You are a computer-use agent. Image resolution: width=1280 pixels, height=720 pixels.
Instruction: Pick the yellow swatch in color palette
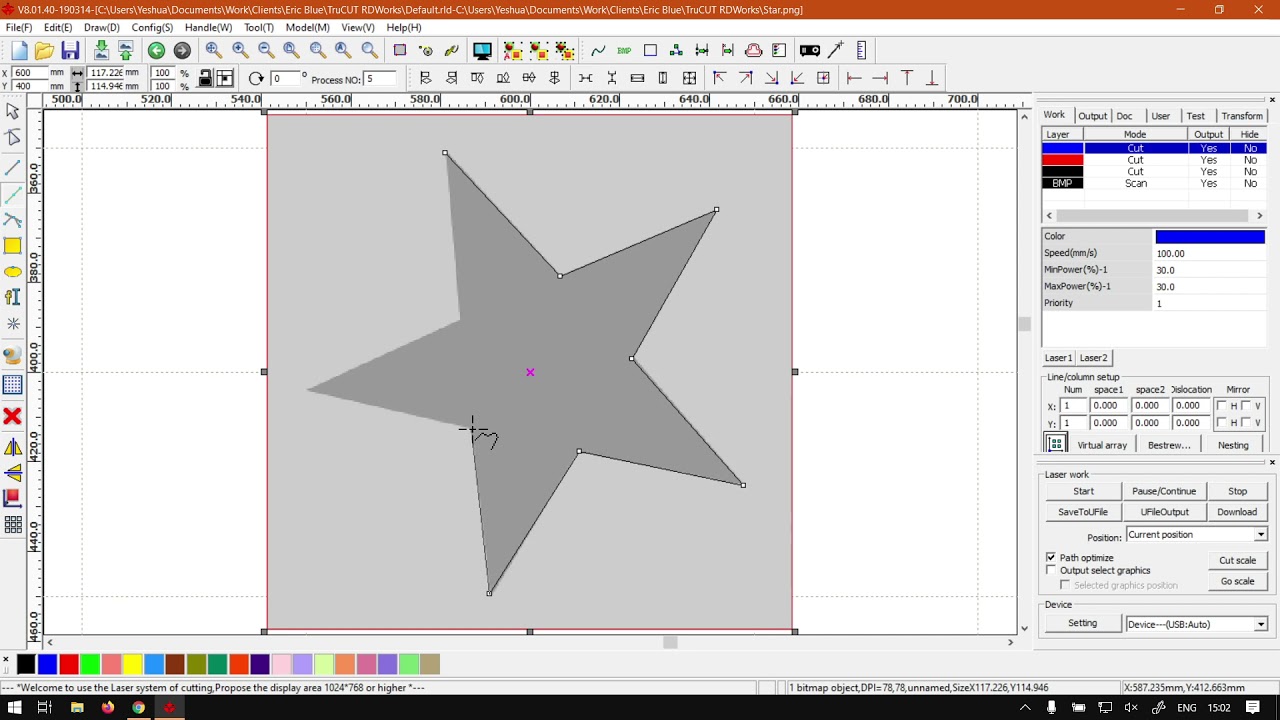(x=132, y=665)
